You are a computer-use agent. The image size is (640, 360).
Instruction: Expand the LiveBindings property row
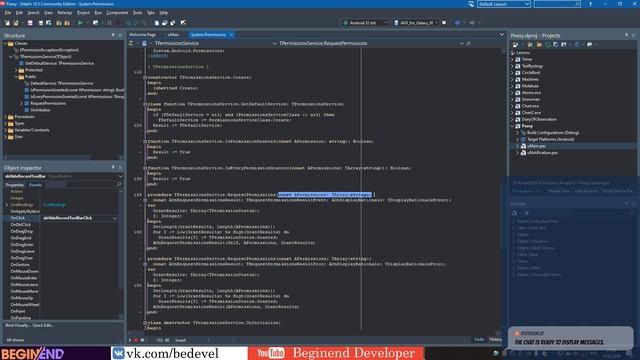7,205
